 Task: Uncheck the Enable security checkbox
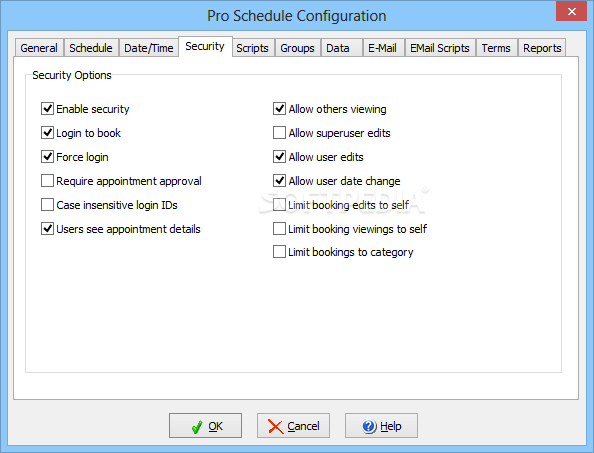click(47, 109)
